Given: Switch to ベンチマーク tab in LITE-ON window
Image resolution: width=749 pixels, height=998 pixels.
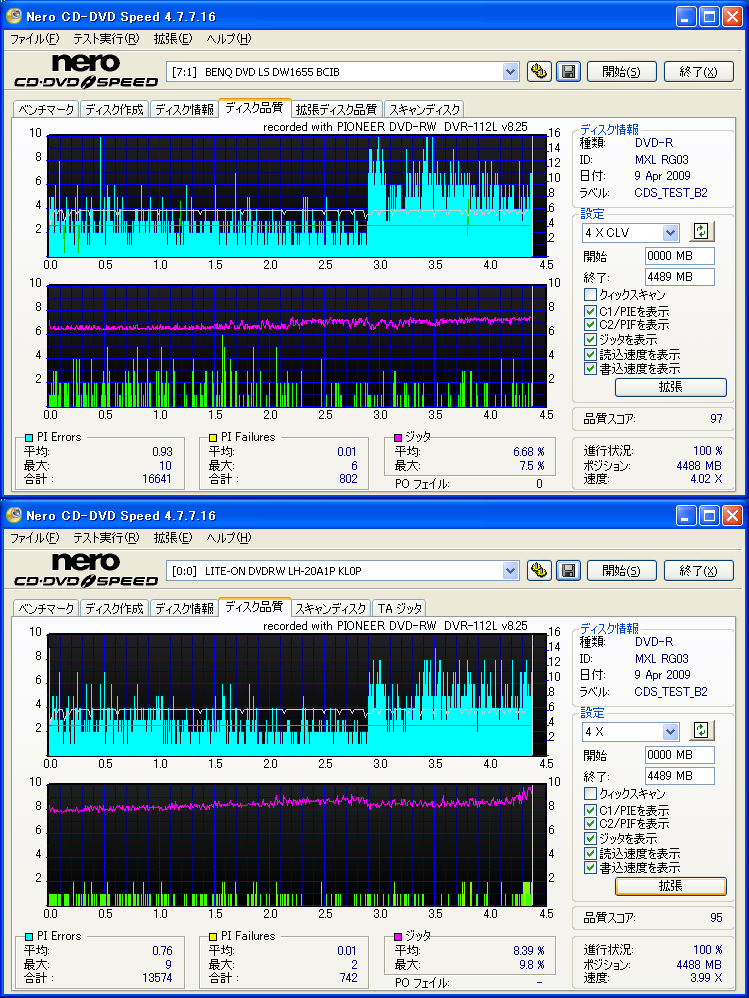Looking at the screenshot, I should click(x=46, y=608).
